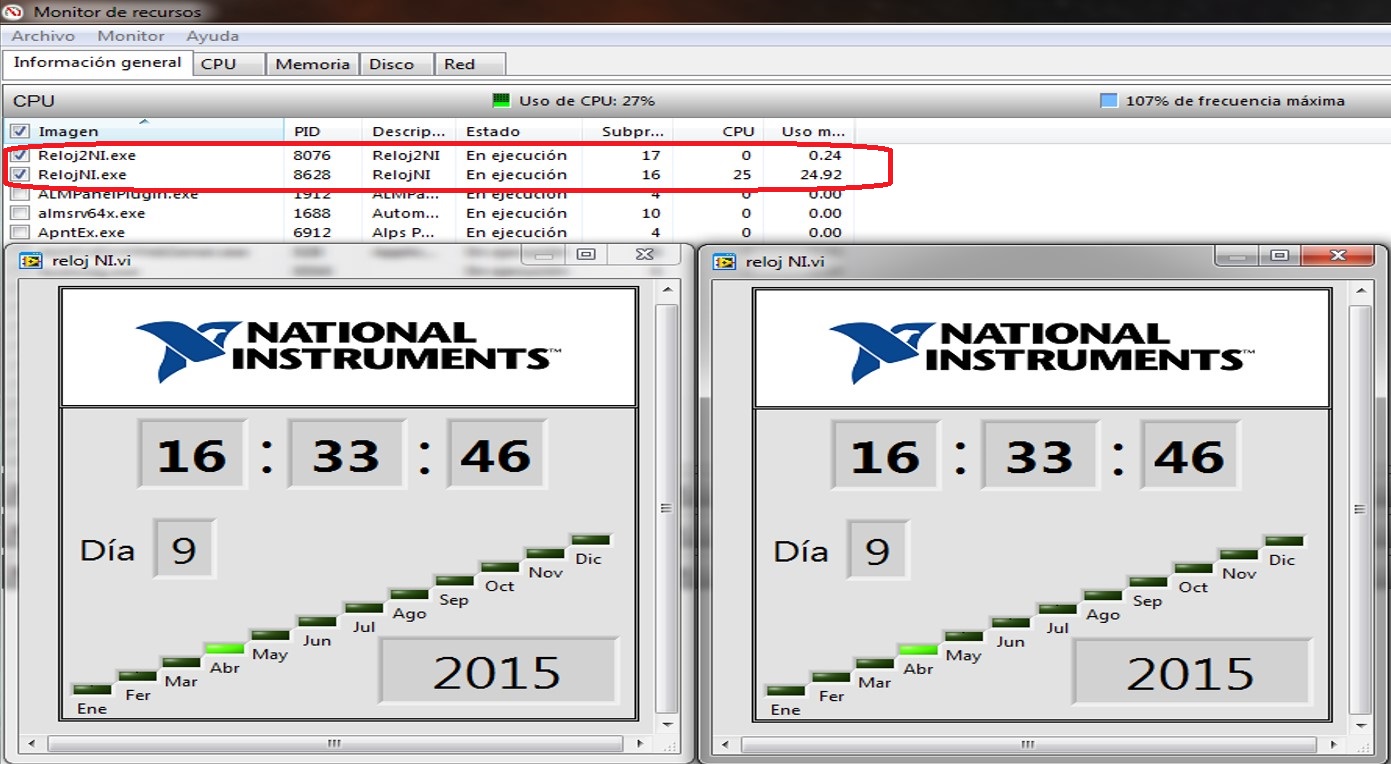Click the Abr month LED in left clock
Image resolution: width=1391 pixels, height=764 pixels.
tap(224, 648)
